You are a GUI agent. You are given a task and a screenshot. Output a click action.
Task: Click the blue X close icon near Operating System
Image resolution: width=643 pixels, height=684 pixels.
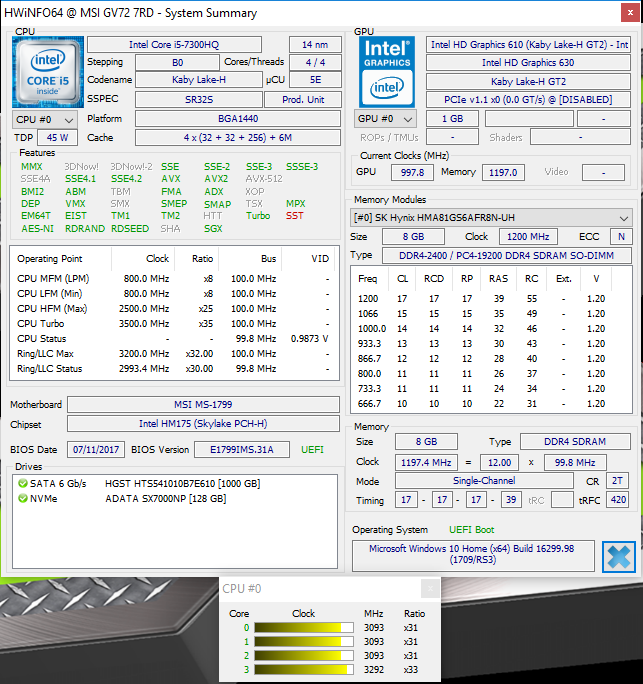pos(619,557)
